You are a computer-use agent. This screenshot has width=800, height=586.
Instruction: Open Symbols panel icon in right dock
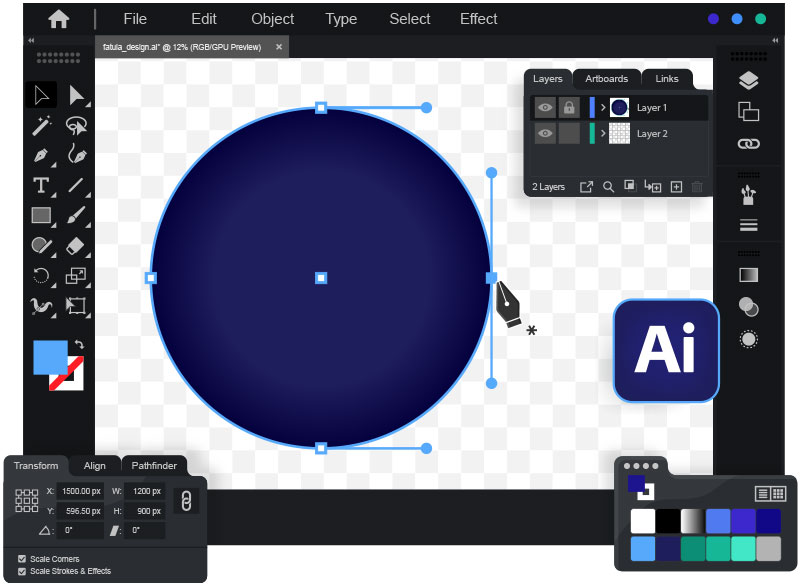pyautogui.click(x=748, y=195)
